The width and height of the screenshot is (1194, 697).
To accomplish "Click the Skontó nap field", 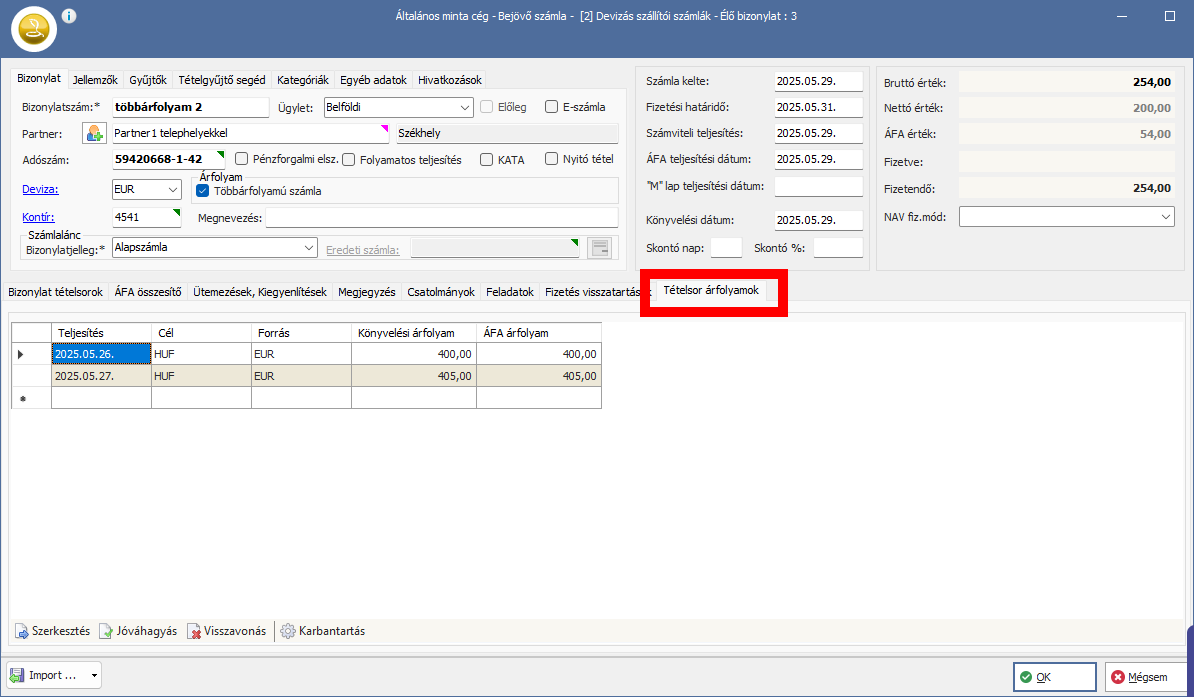I will tap(726, 248).
